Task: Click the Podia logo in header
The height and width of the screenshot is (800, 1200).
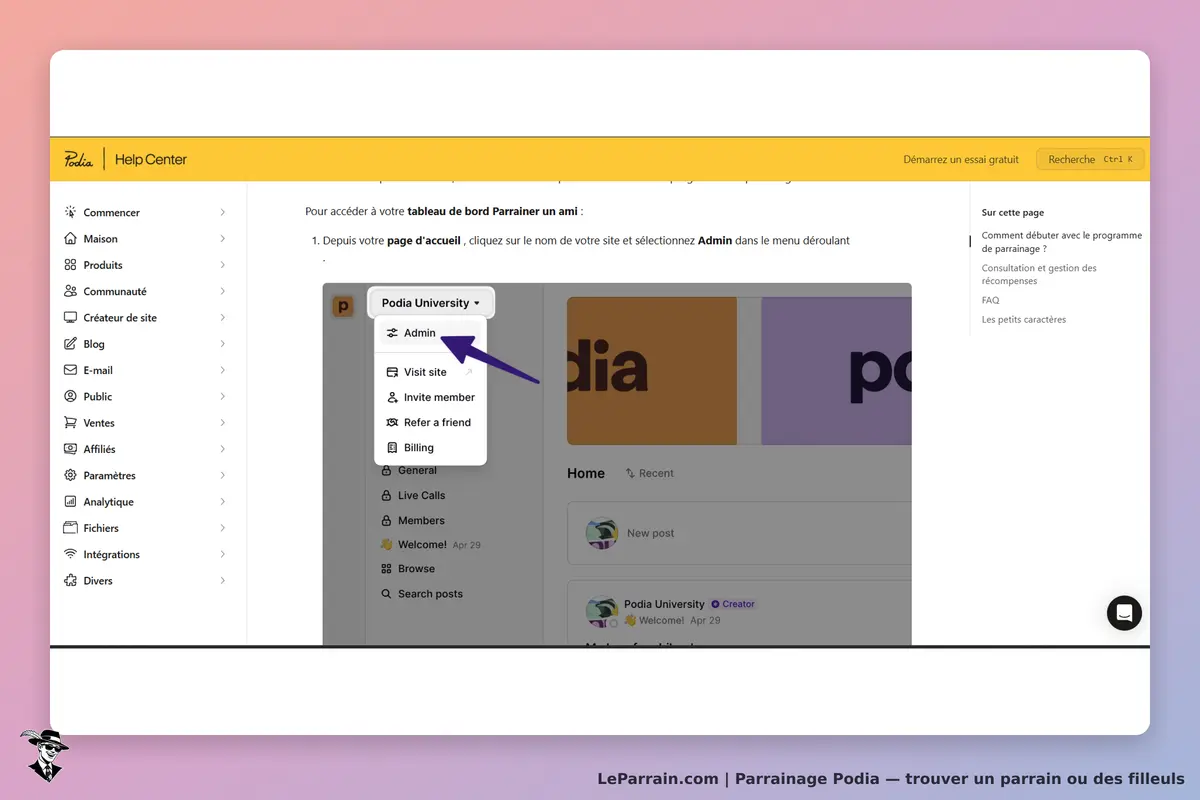Action: pyautogui.click(x=78, y=159)
